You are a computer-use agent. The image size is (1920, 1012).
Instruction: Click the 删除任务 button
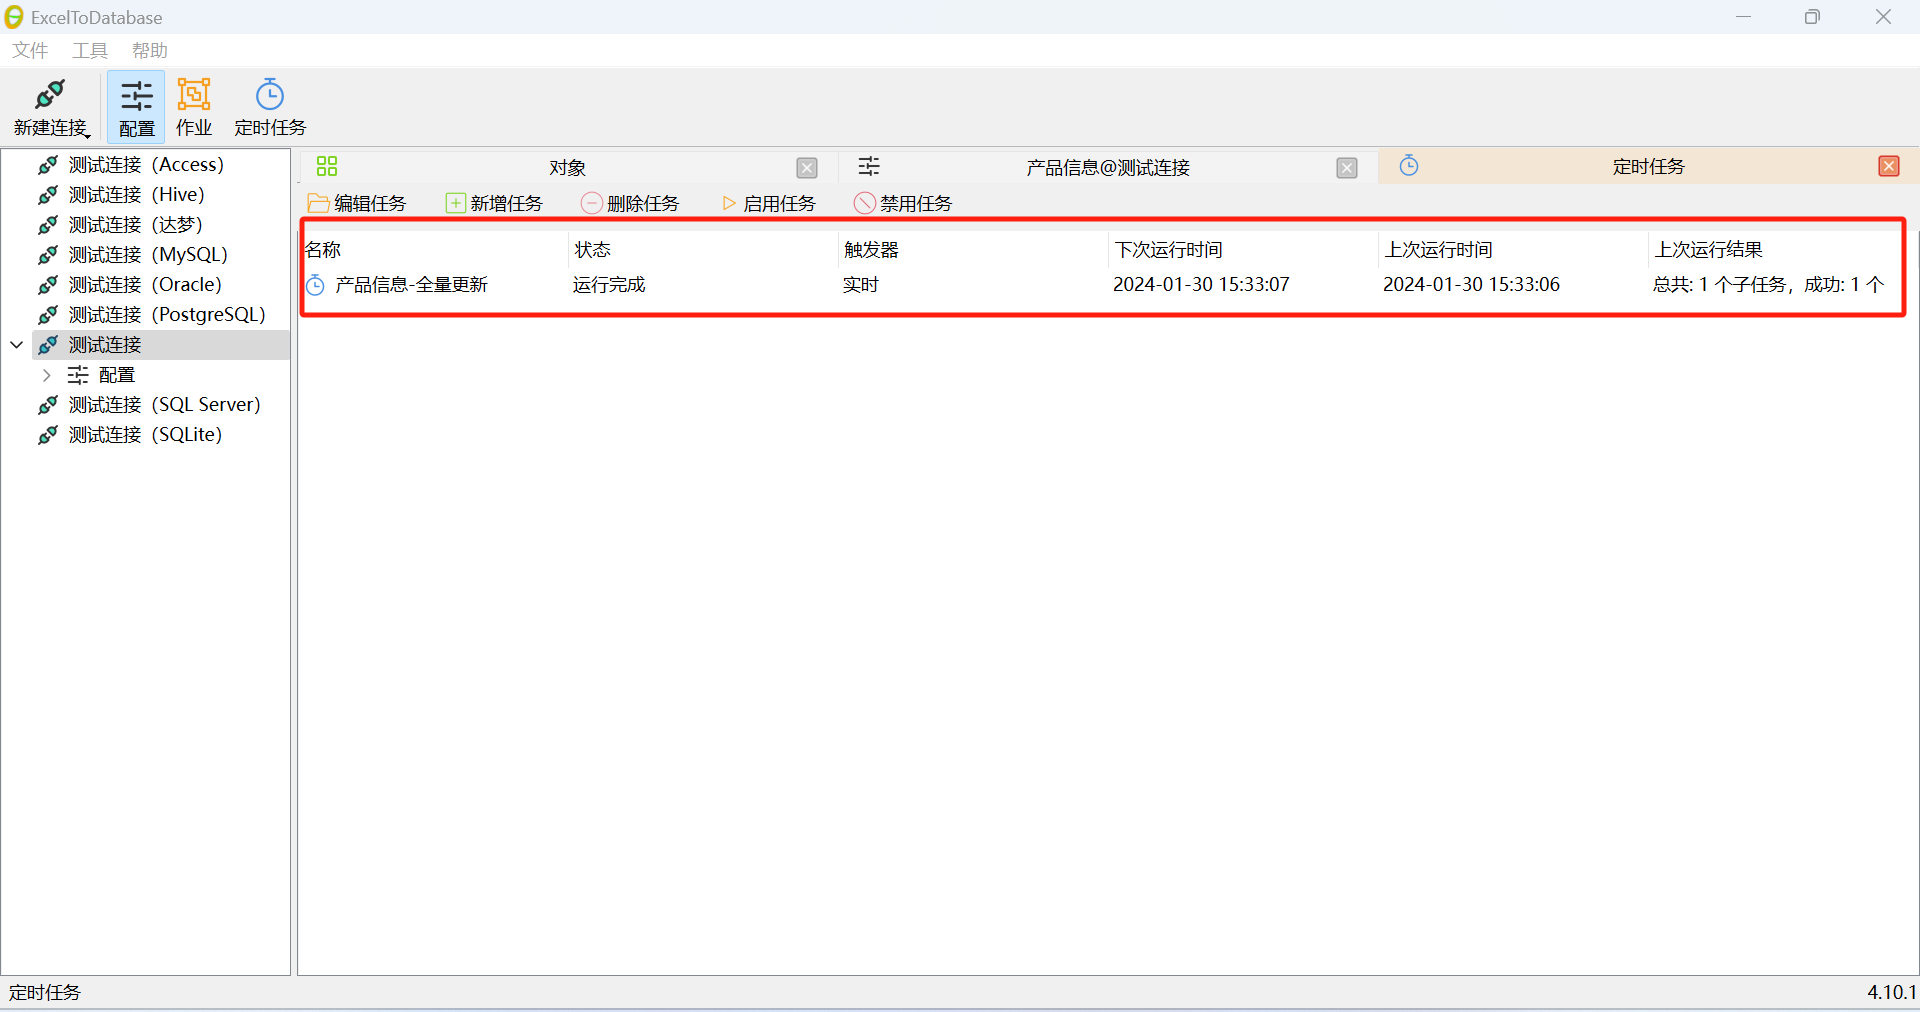tap(631, 203)
